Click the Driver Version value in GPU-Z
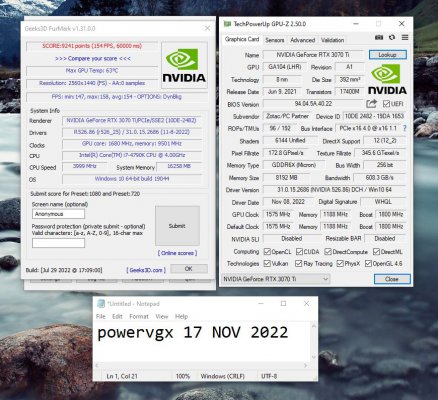This screenshot has width=438, height=400. [x=334, y=190]
